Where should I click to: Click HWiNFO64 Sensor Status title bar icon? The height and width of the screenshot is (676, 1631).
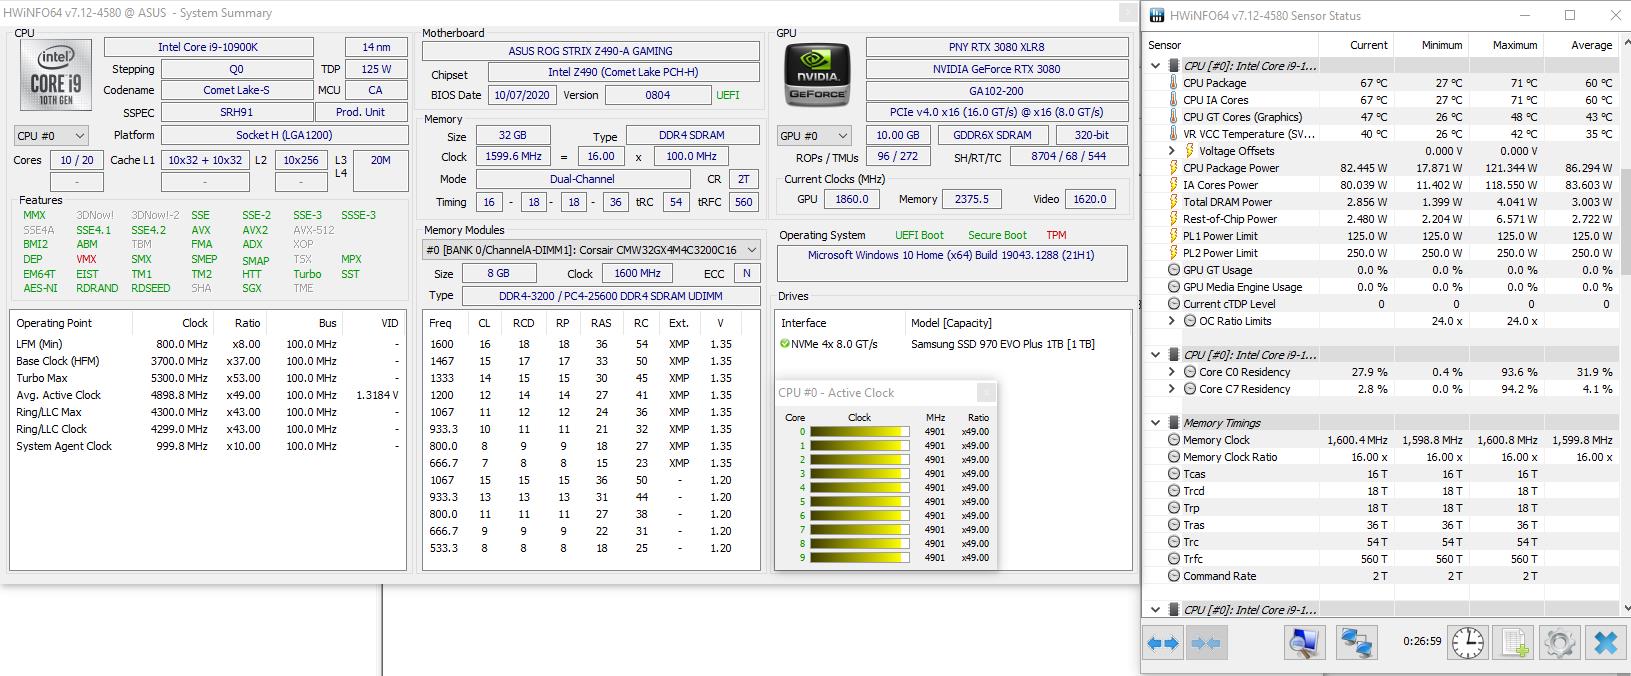[x=1157, y=15]
